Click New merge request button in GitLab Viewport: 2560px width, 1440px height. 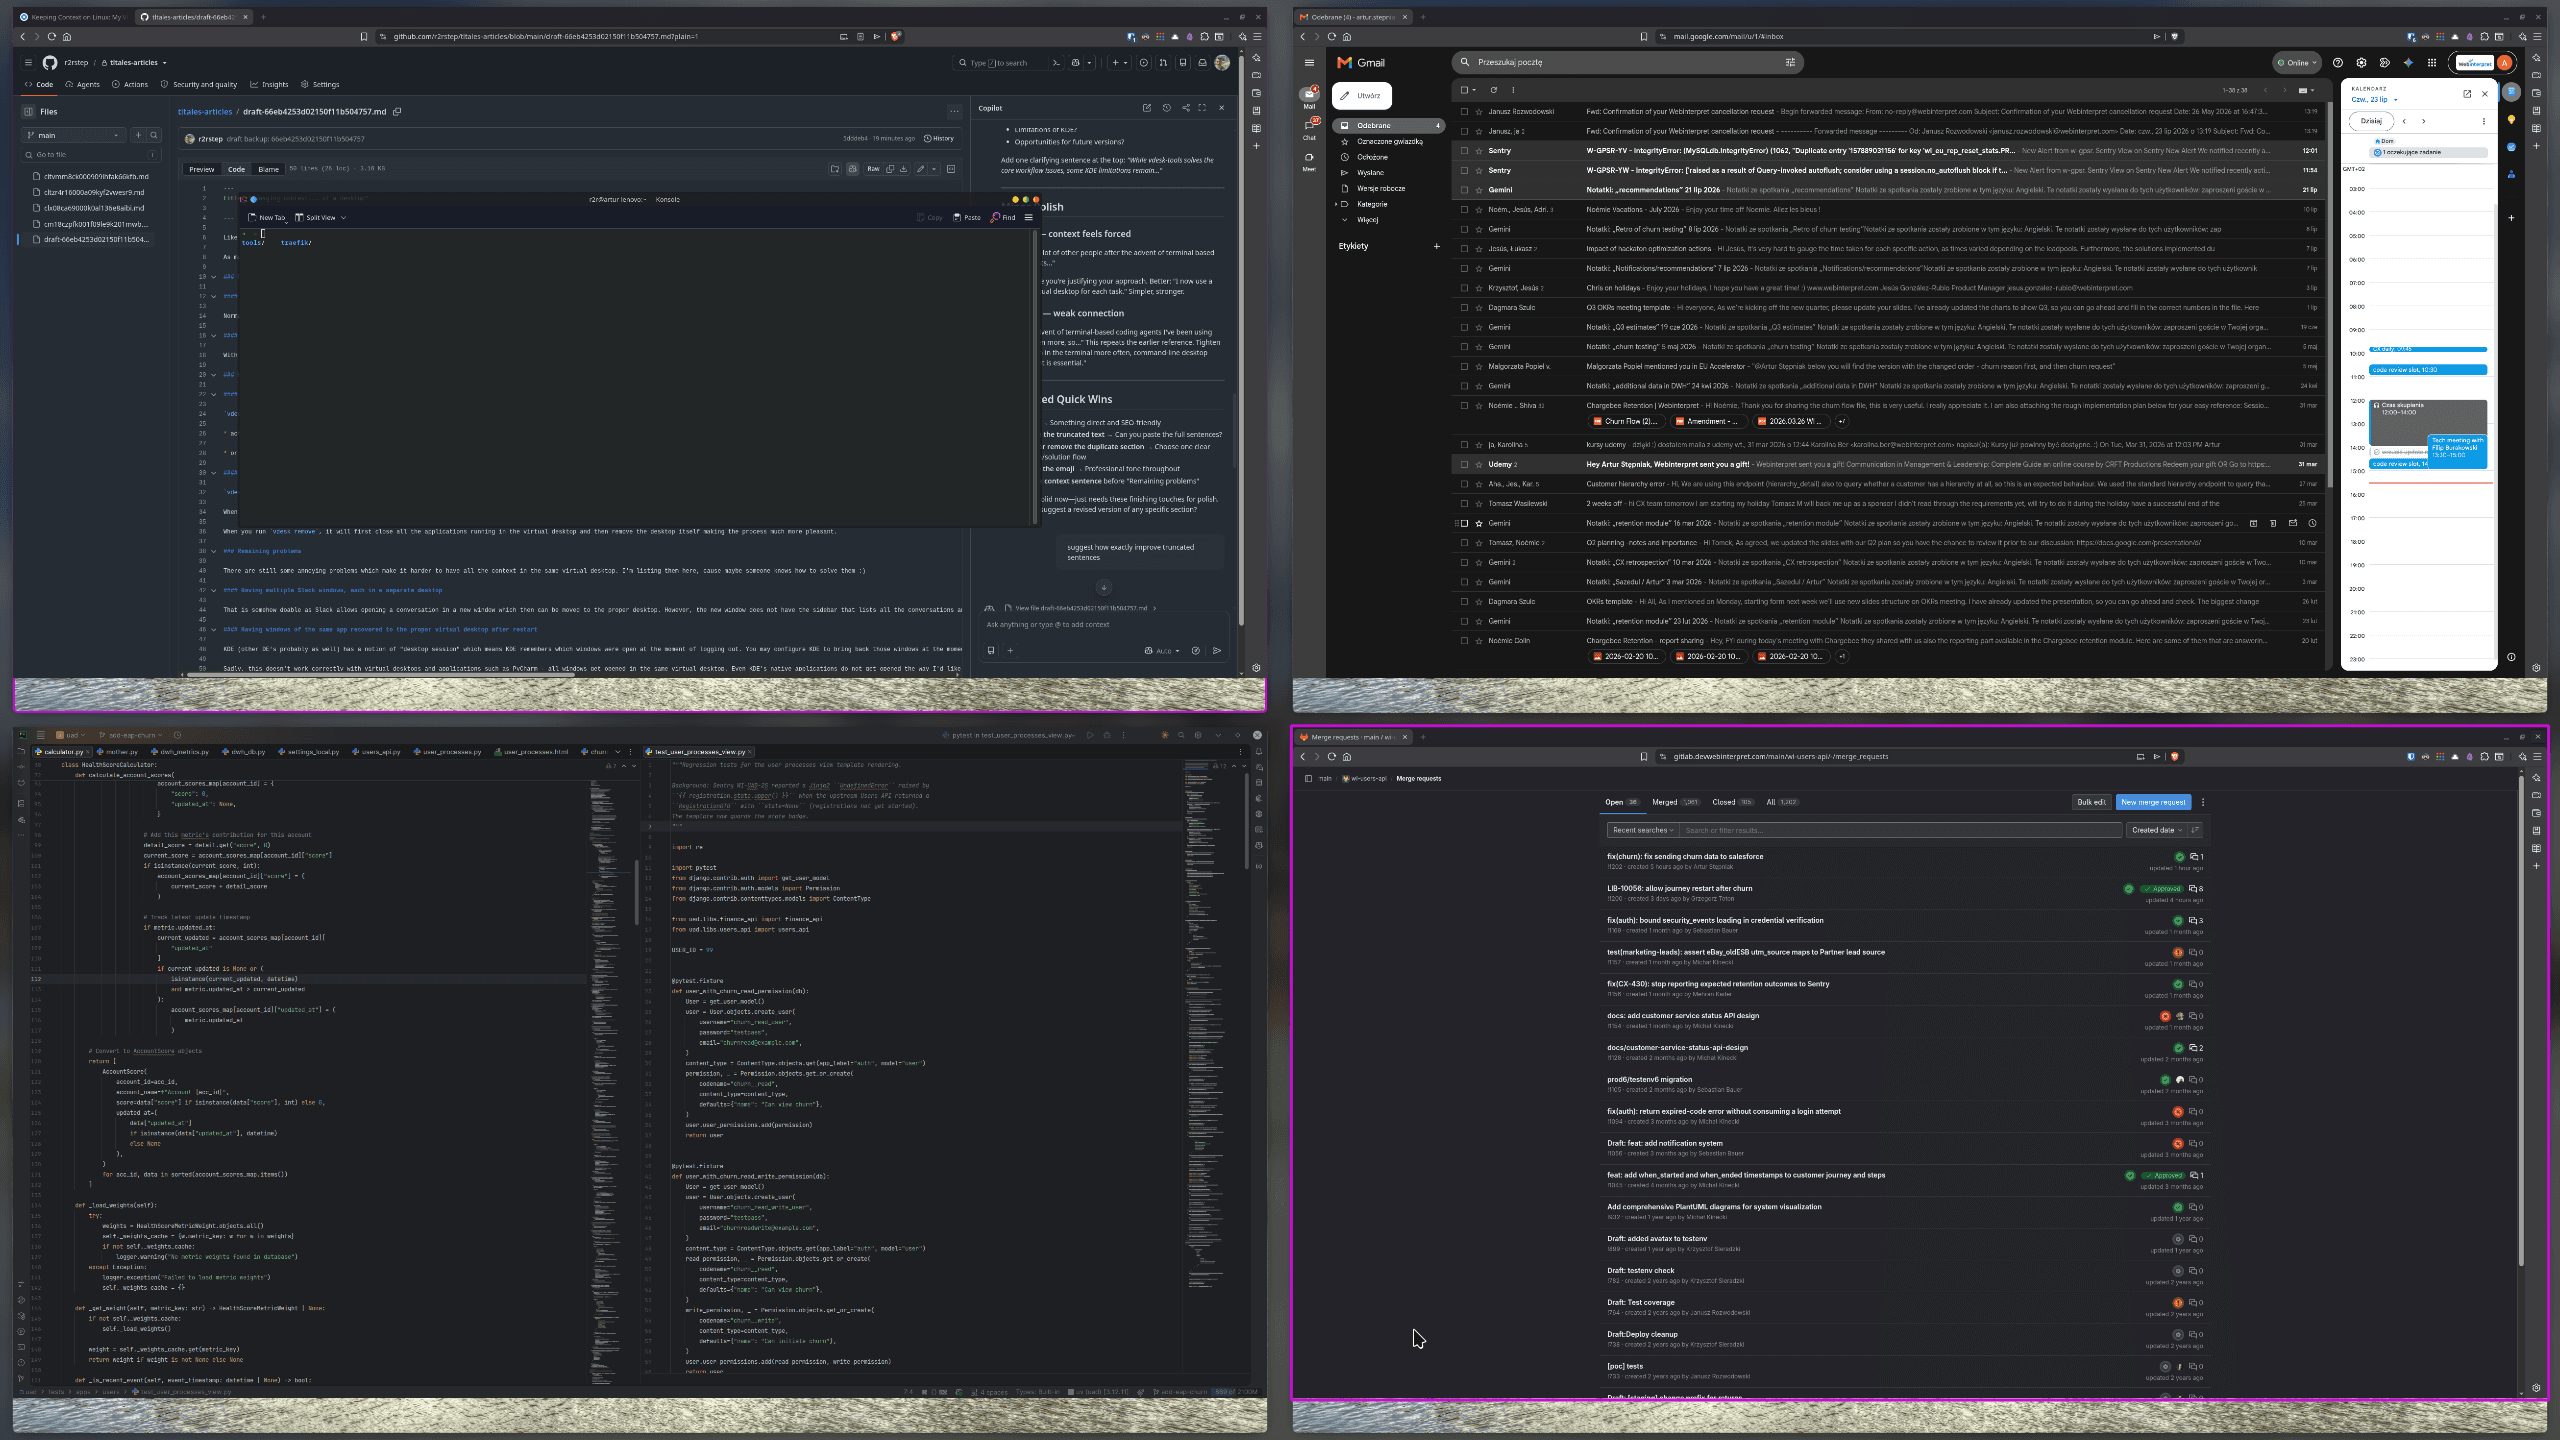pos(2153,802)
